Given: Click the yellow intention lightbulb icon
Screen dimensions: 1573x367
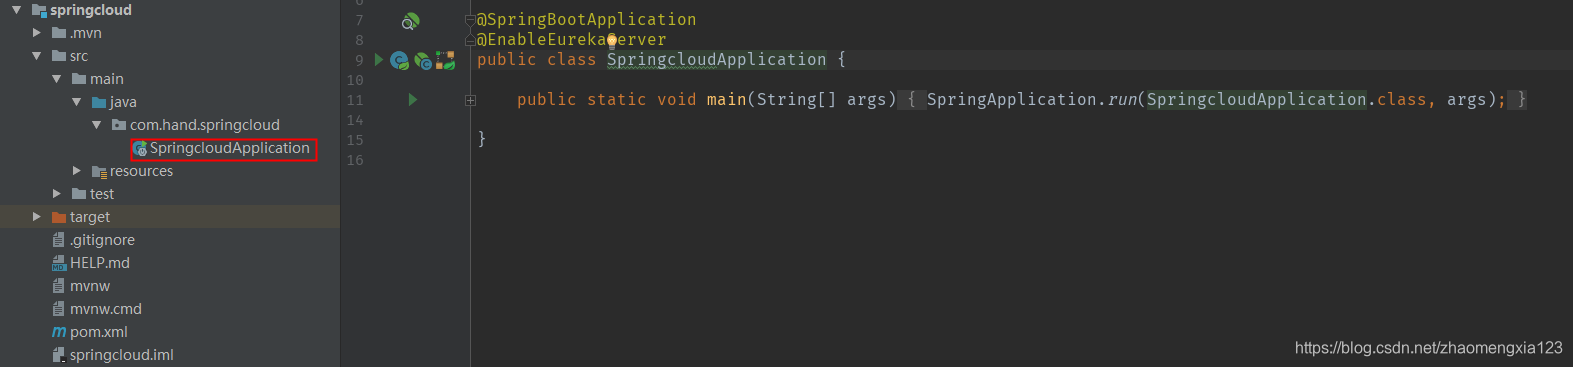Looking at the screenshot, I should point(612,41).
